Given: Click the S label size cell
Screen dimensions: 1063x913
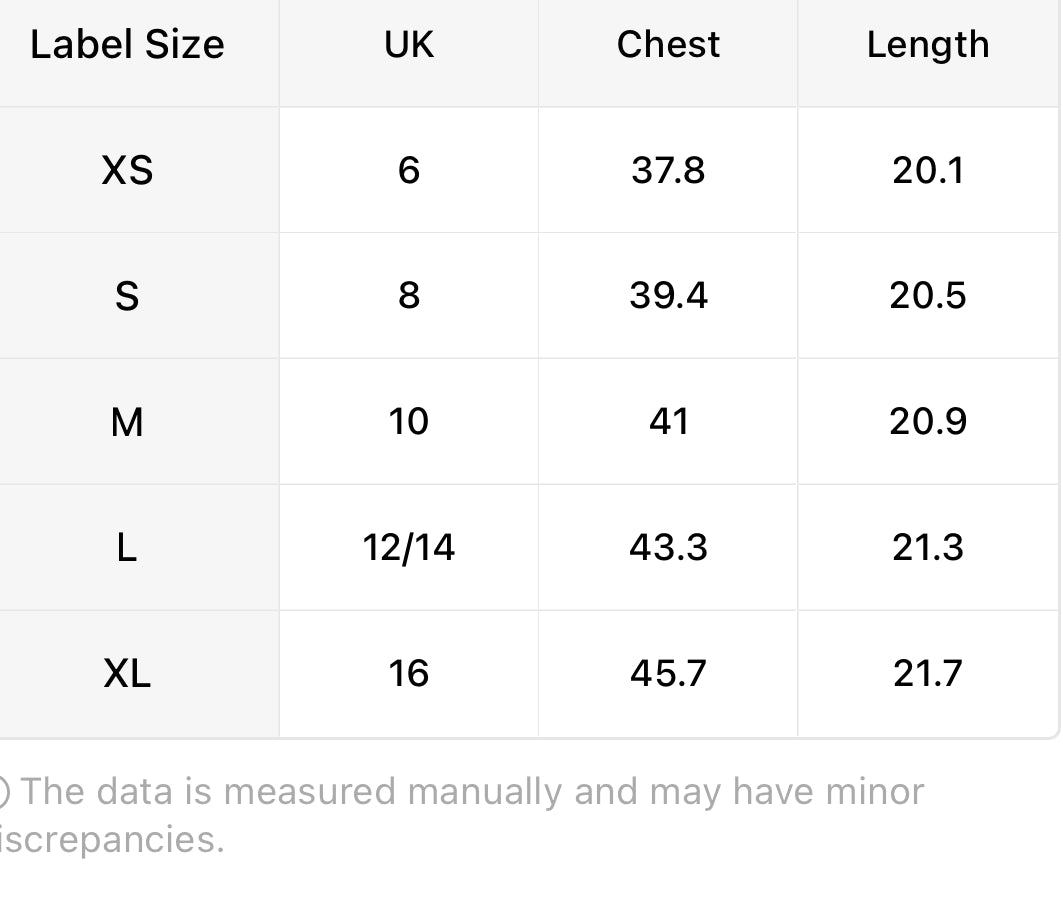Looking at the screenshot, I should 127,296.
